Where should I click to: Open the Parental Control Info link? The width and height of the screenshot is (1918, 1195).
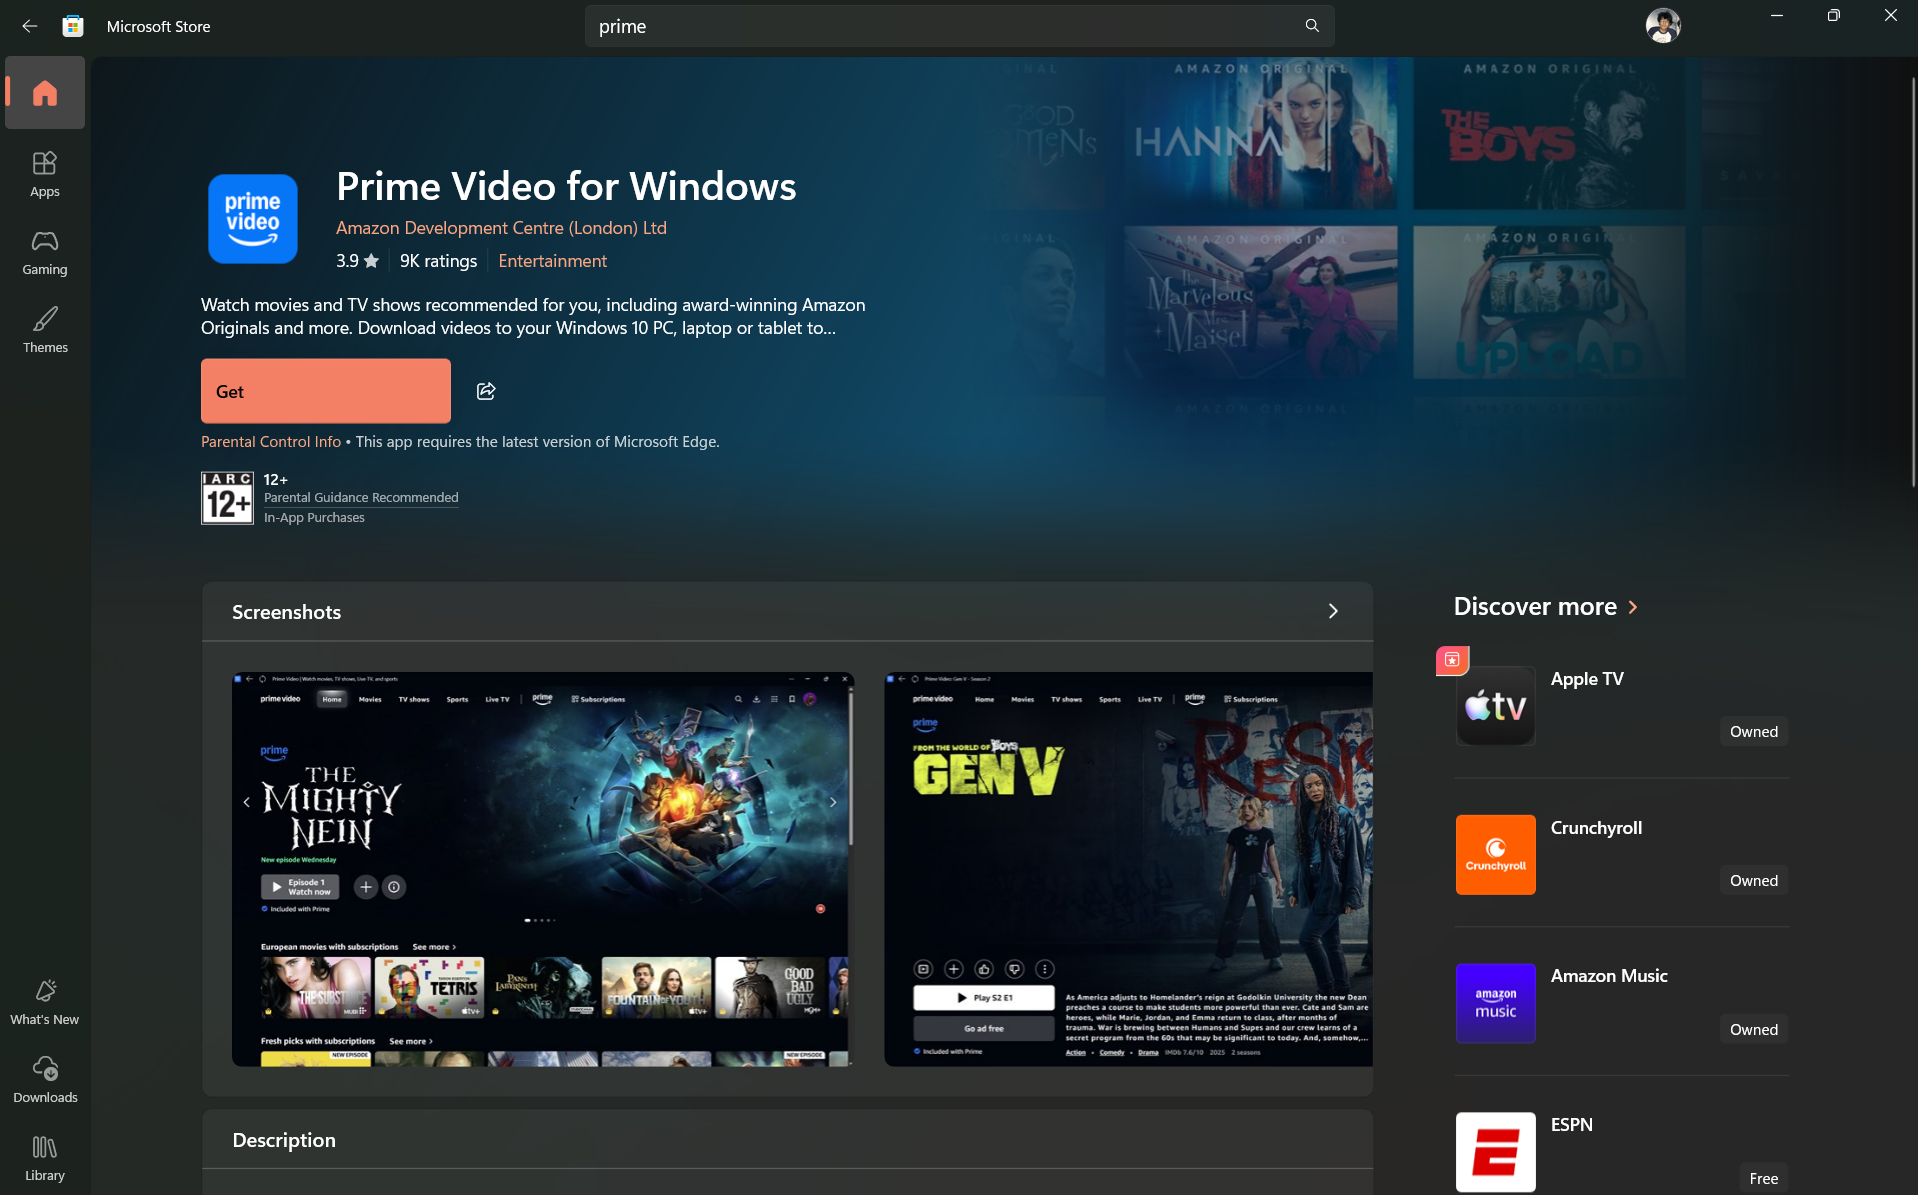click(x=271, y=442)
